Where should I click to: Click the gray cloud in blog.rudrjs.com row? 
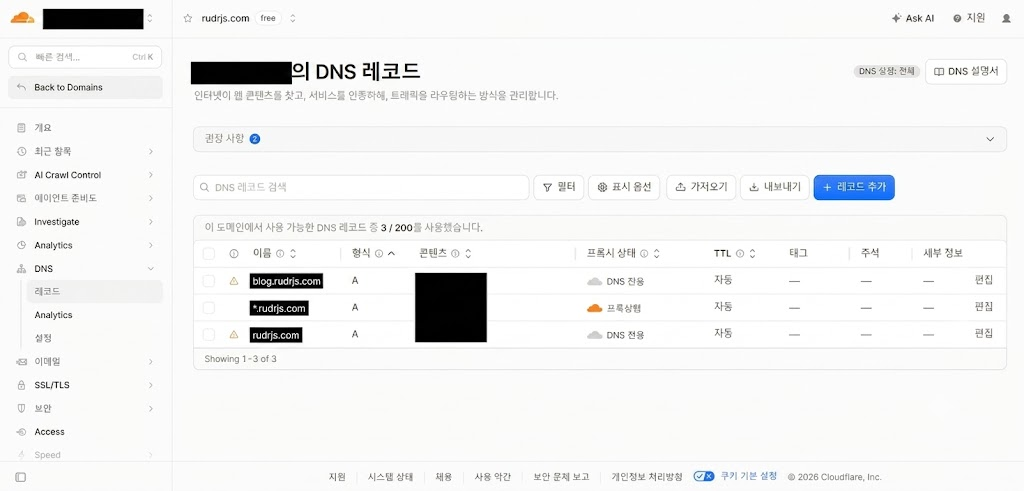click(x=594, y=281)
